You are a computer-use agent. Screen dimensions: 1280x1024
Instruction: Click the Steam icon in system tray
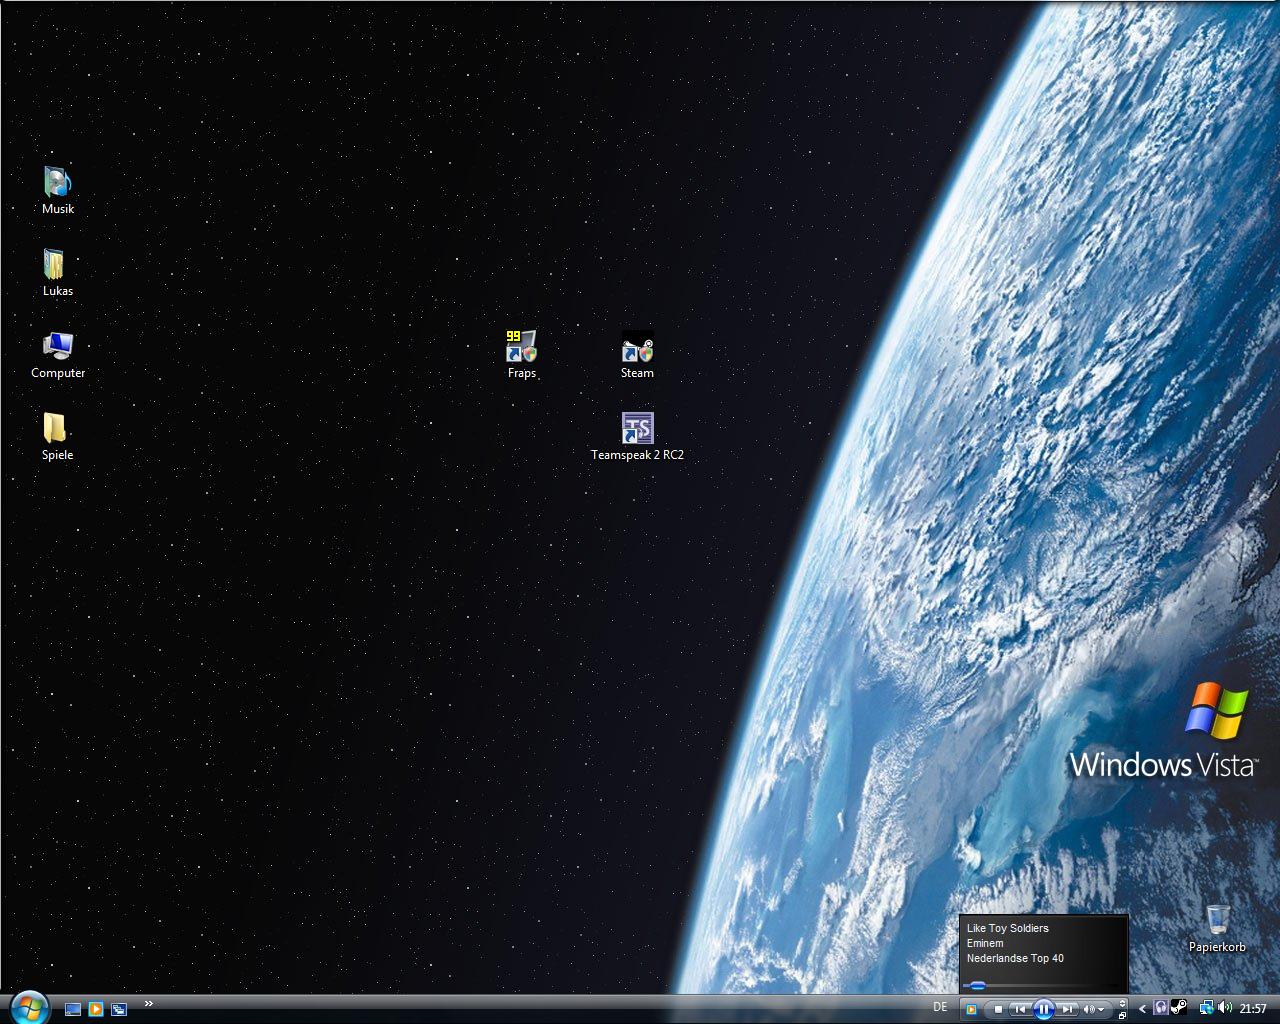tap(1179, 1008)
